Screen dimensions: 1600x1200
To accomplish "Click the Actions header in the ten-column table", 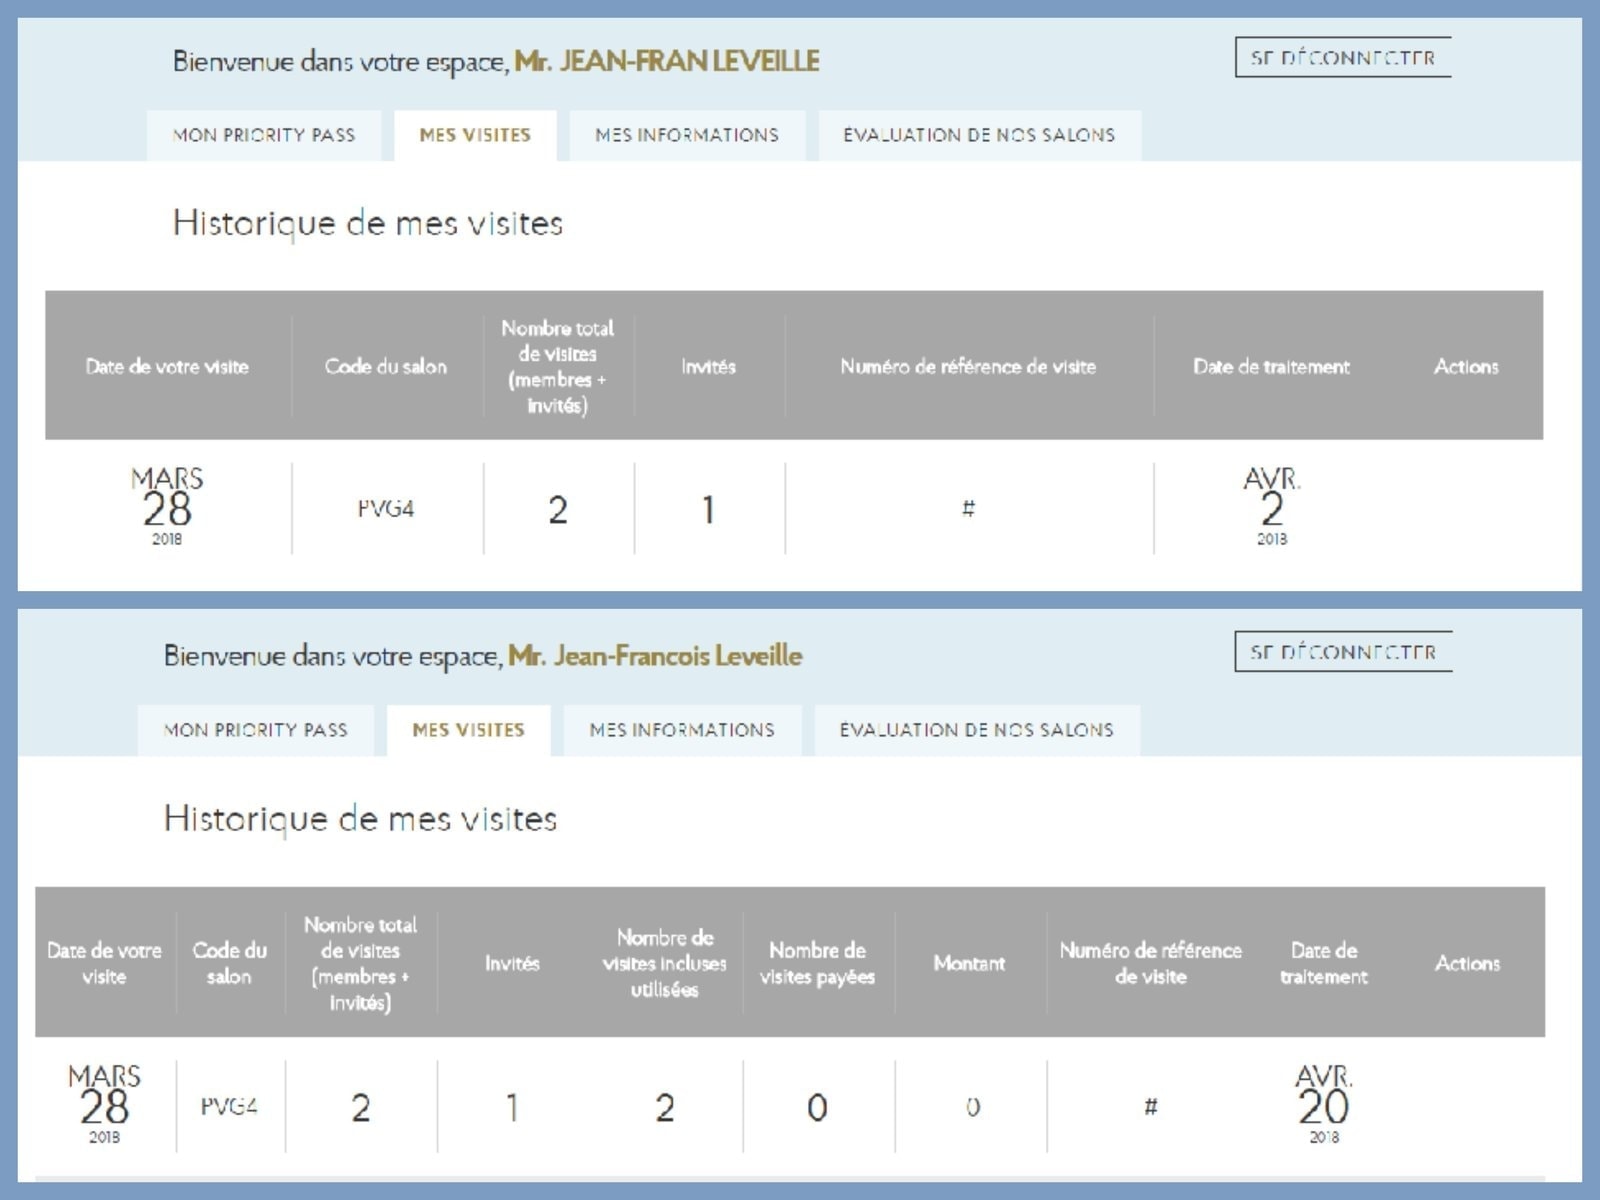I will (1467, 963).
